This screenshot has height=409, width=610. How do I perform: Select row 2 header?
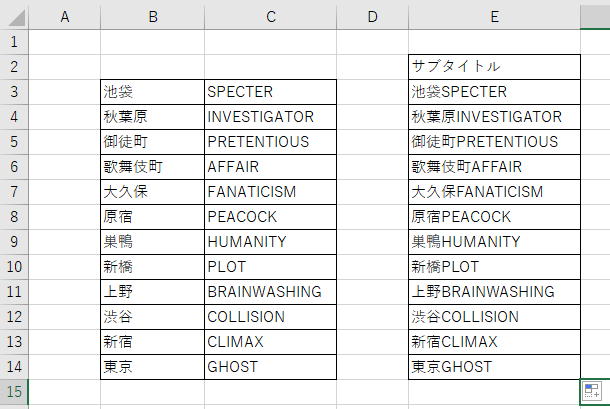(x=14, y=67)
